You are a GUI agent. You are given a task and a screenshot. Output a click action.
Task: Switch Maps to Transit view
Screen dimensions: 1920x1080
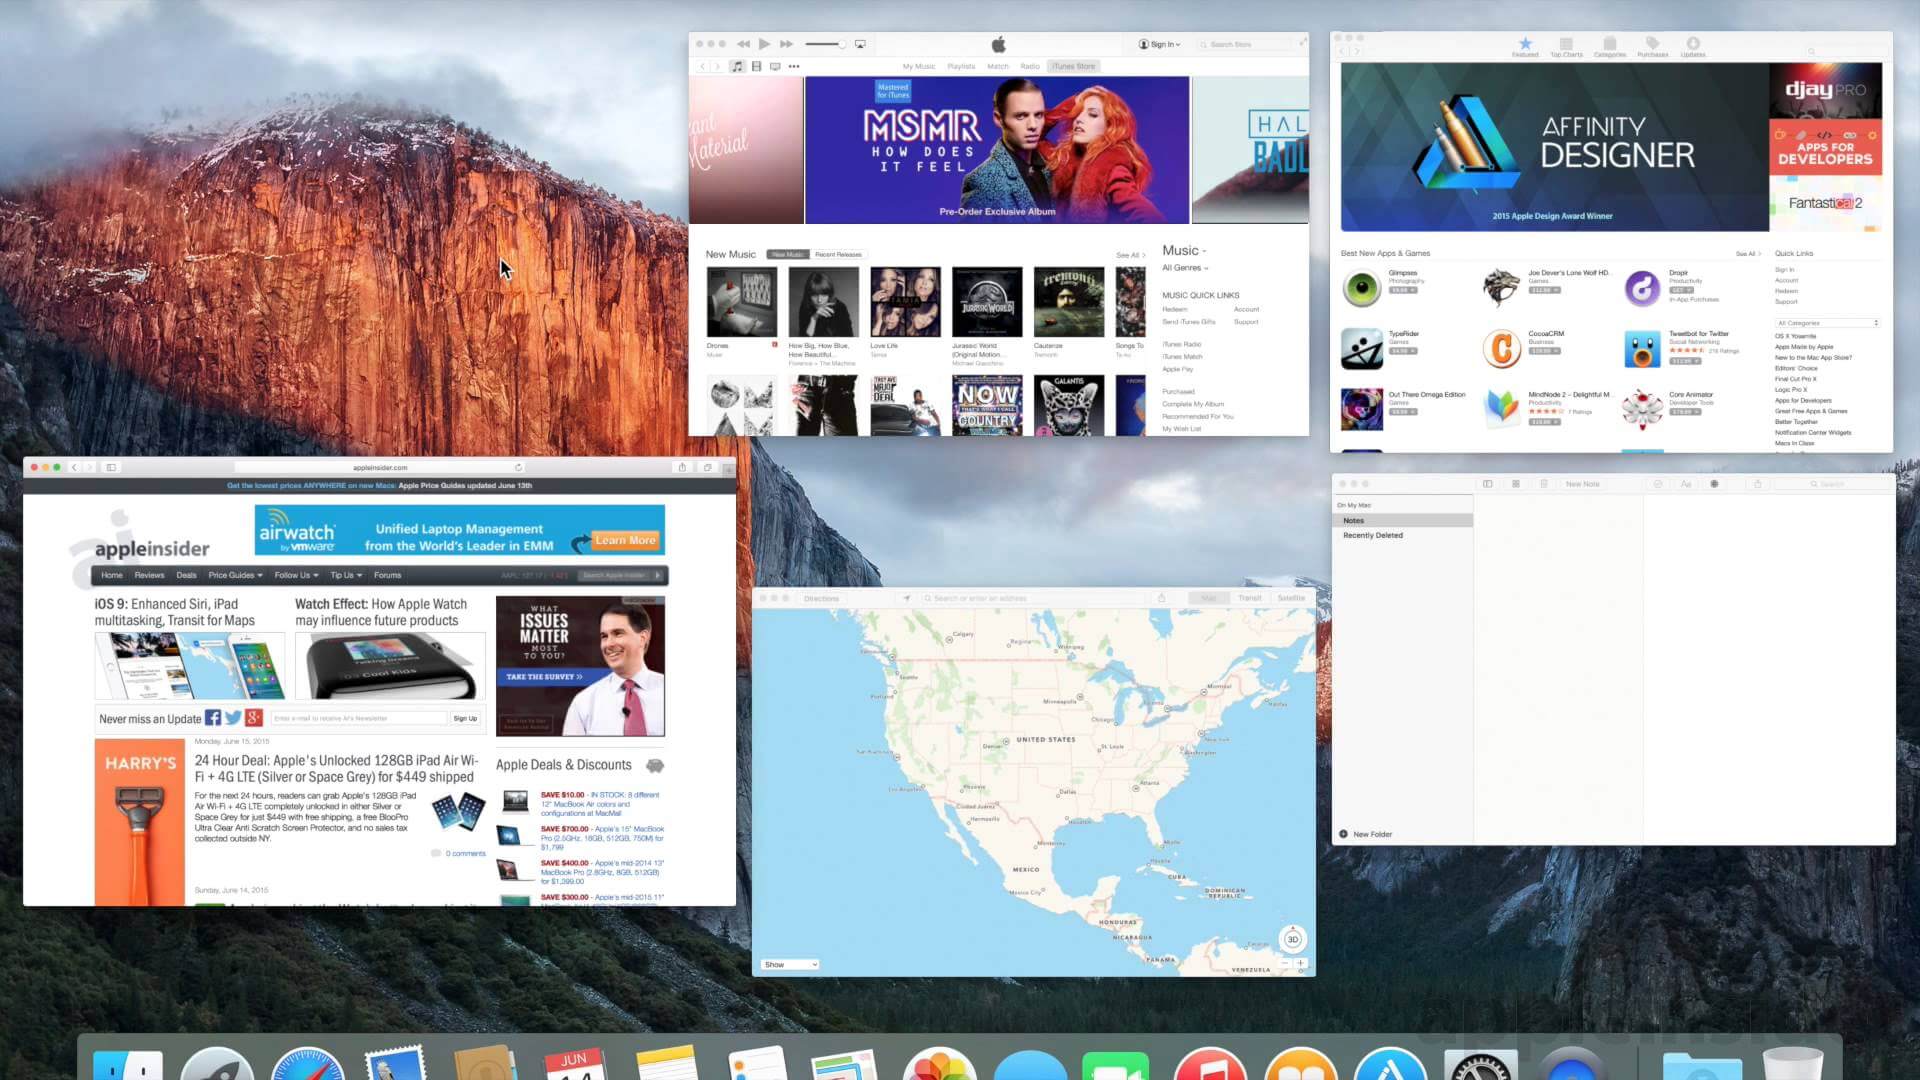point(1250,598)
